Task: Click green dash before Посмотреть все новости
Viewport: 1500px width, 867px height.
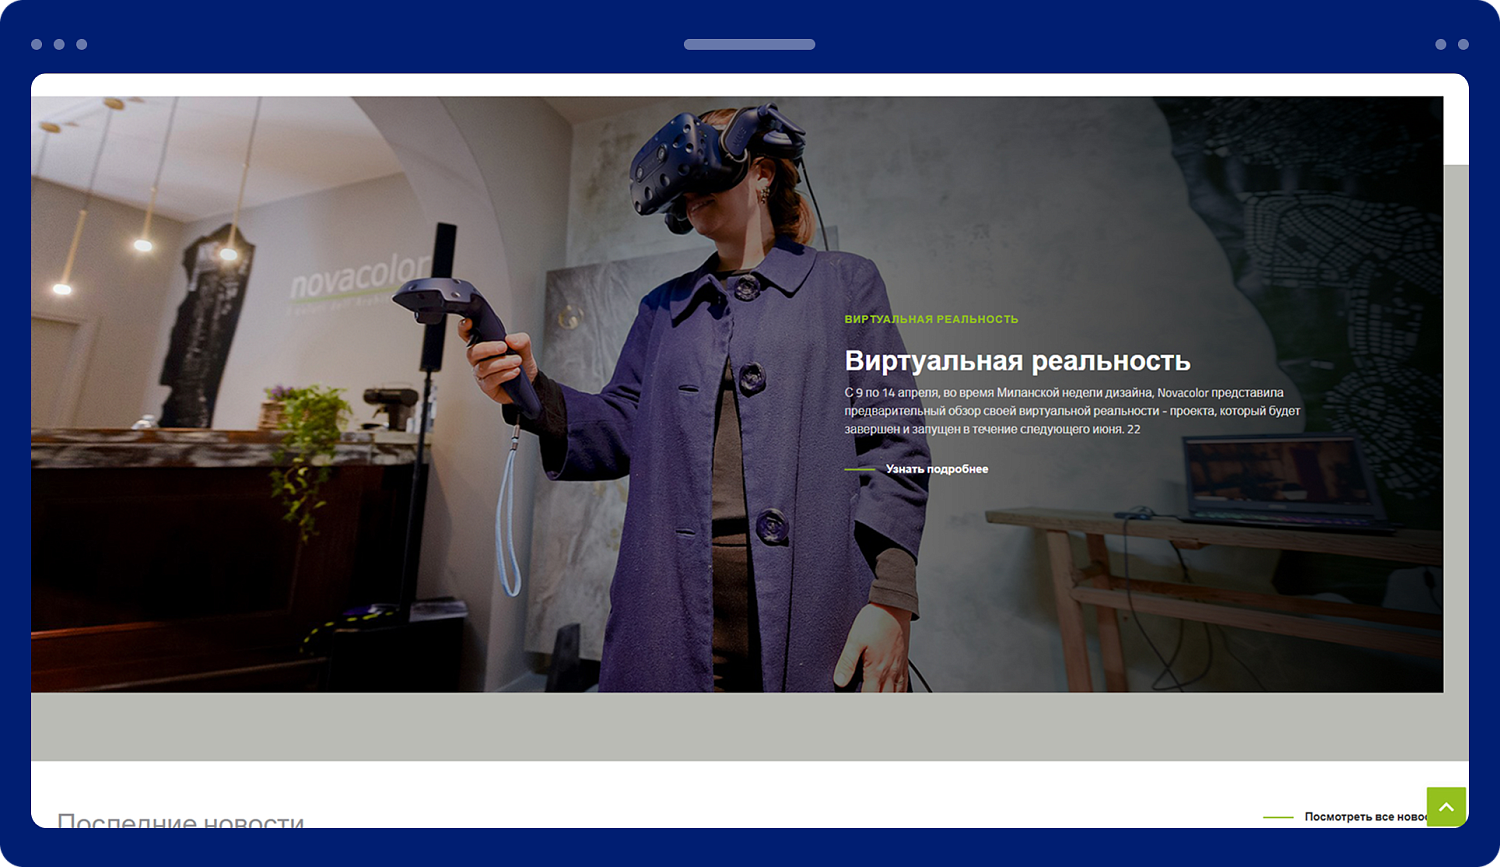Action: [x=1278, y=817]
